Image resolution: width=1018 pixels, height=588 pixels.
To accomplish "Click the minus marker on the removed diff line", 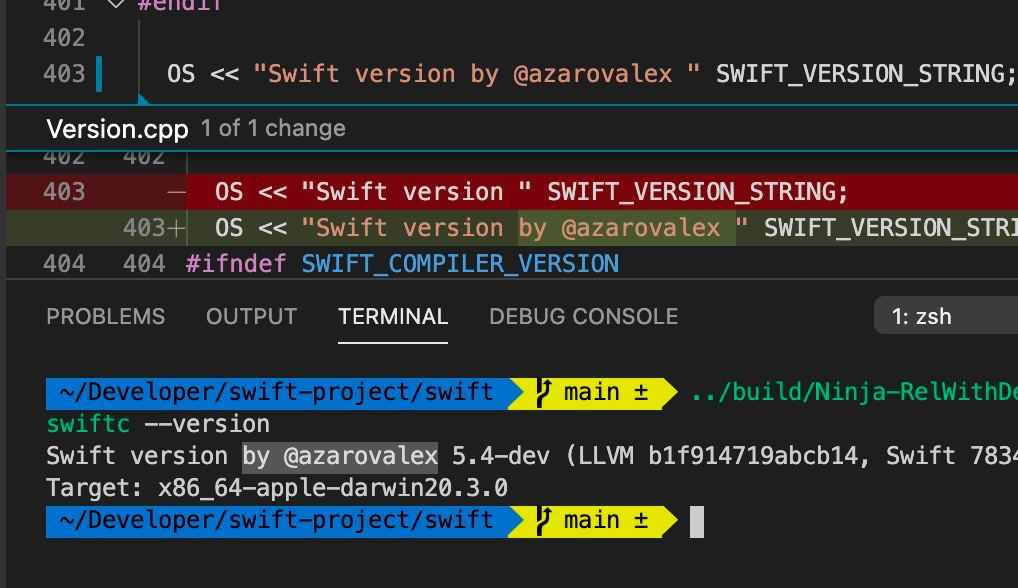I will pyautogui.click(x=175, y=192).
